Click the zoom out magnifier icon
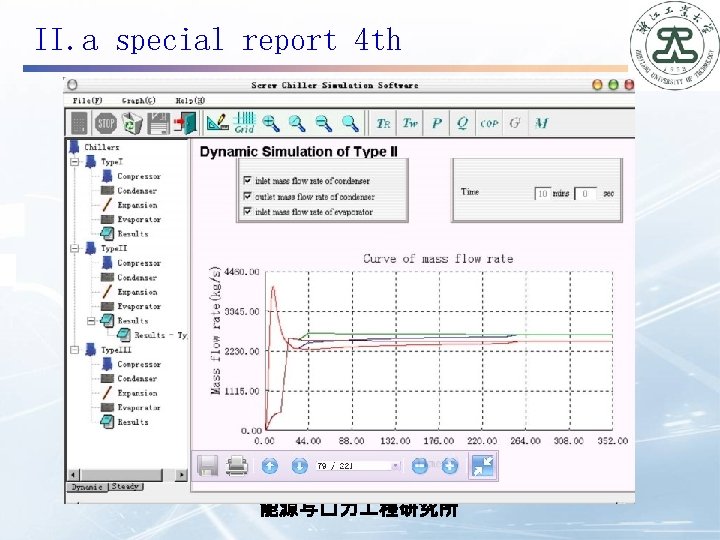This screenshot has width=720, height=540. point(324,123)
